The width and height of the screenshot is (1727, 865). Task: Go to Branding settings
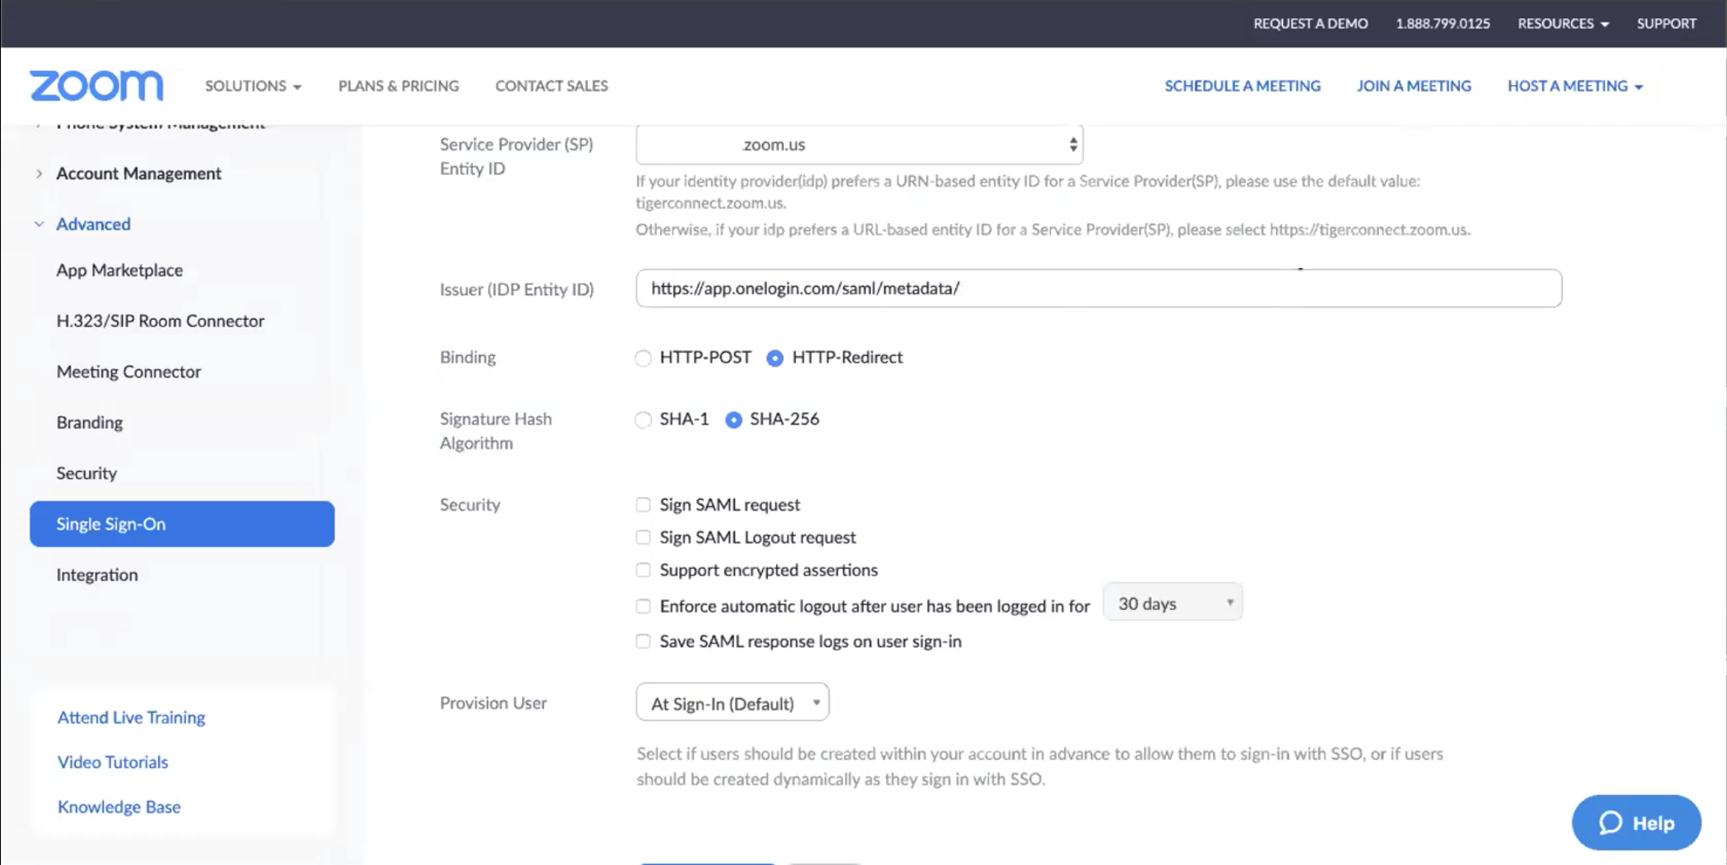pos(89,423)
